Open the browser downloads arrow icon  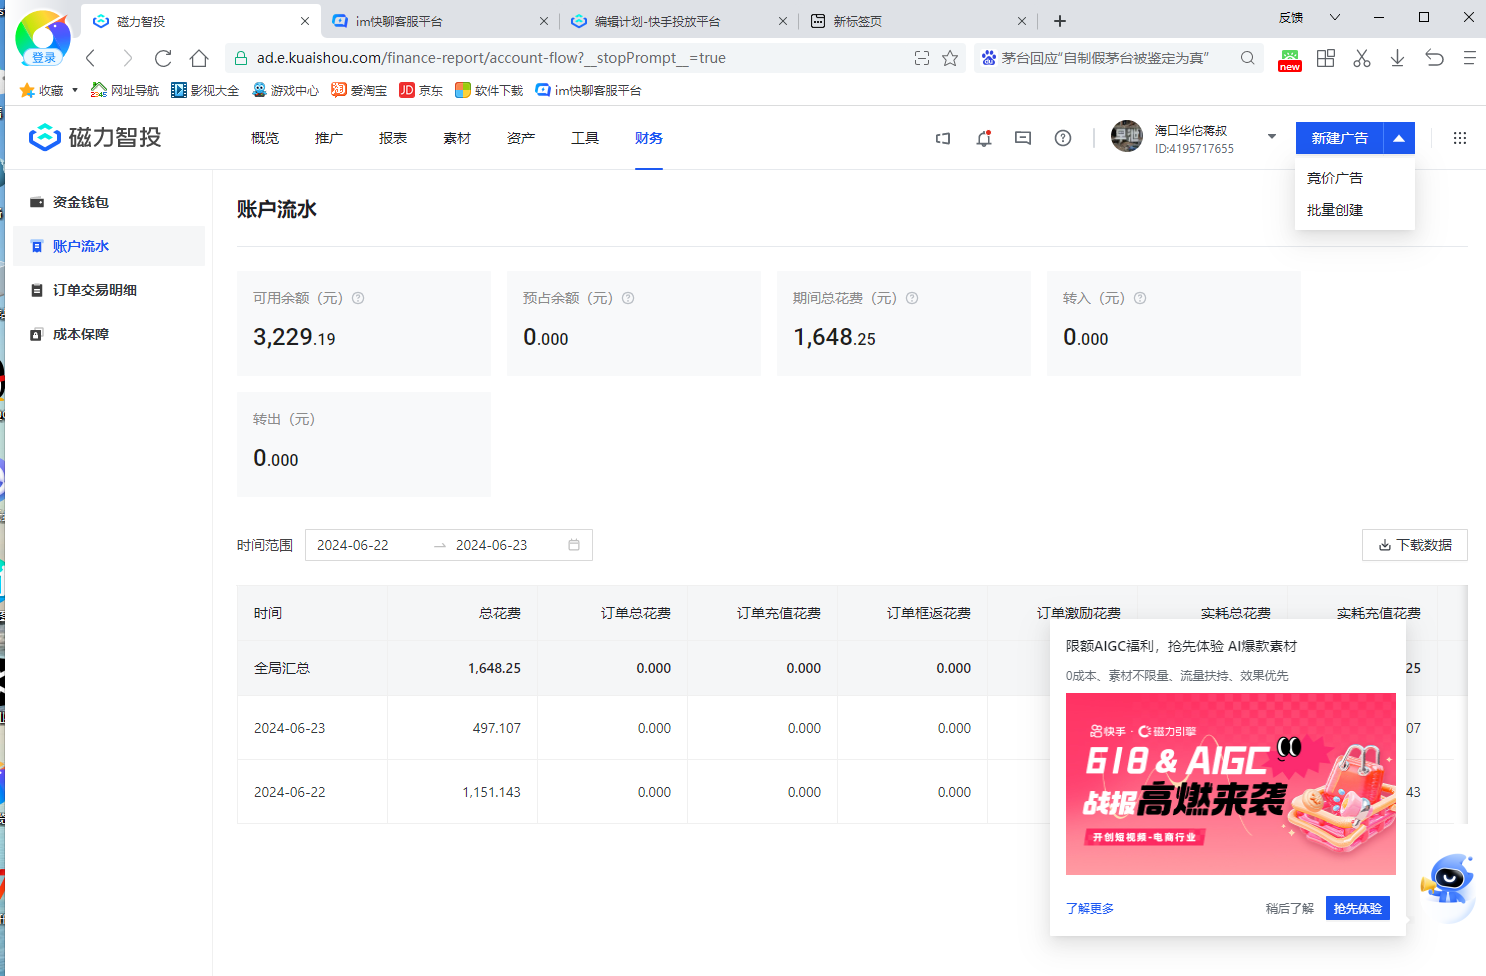tap(1398, 58)
